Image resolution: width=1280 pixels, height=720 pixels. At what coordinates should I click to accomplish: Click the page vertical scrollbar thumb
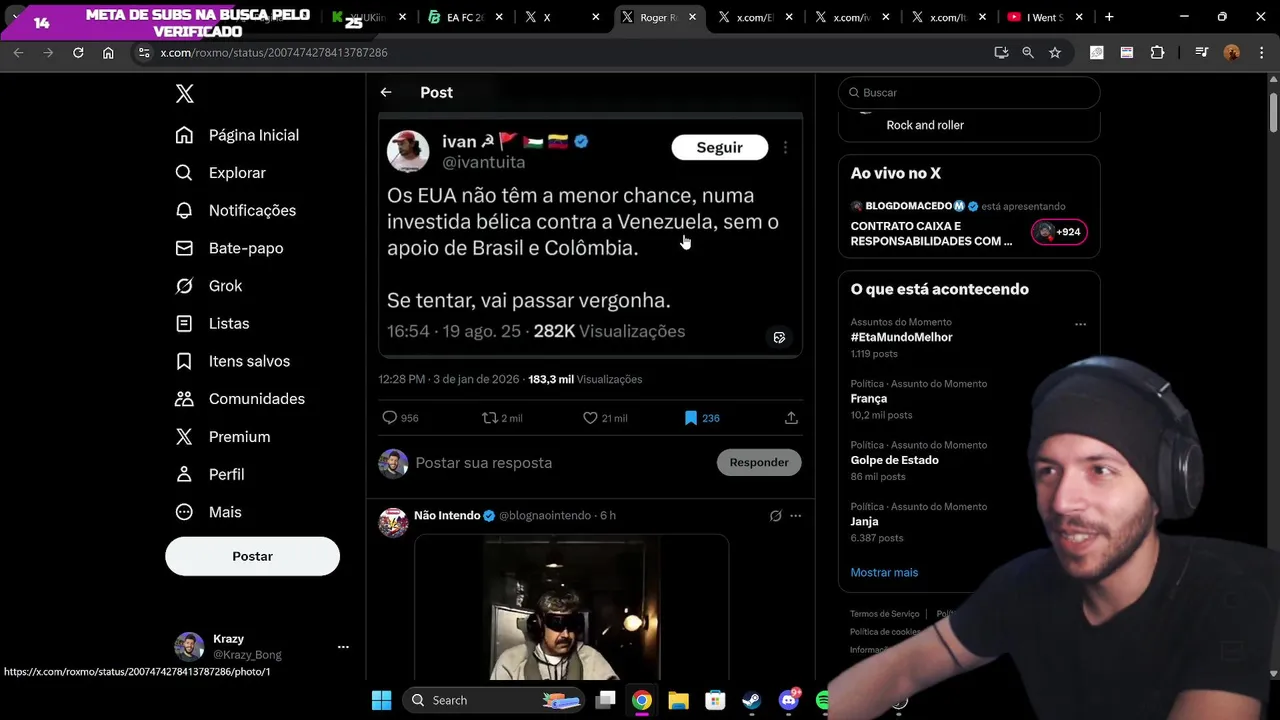click(x=1273, y=112)
